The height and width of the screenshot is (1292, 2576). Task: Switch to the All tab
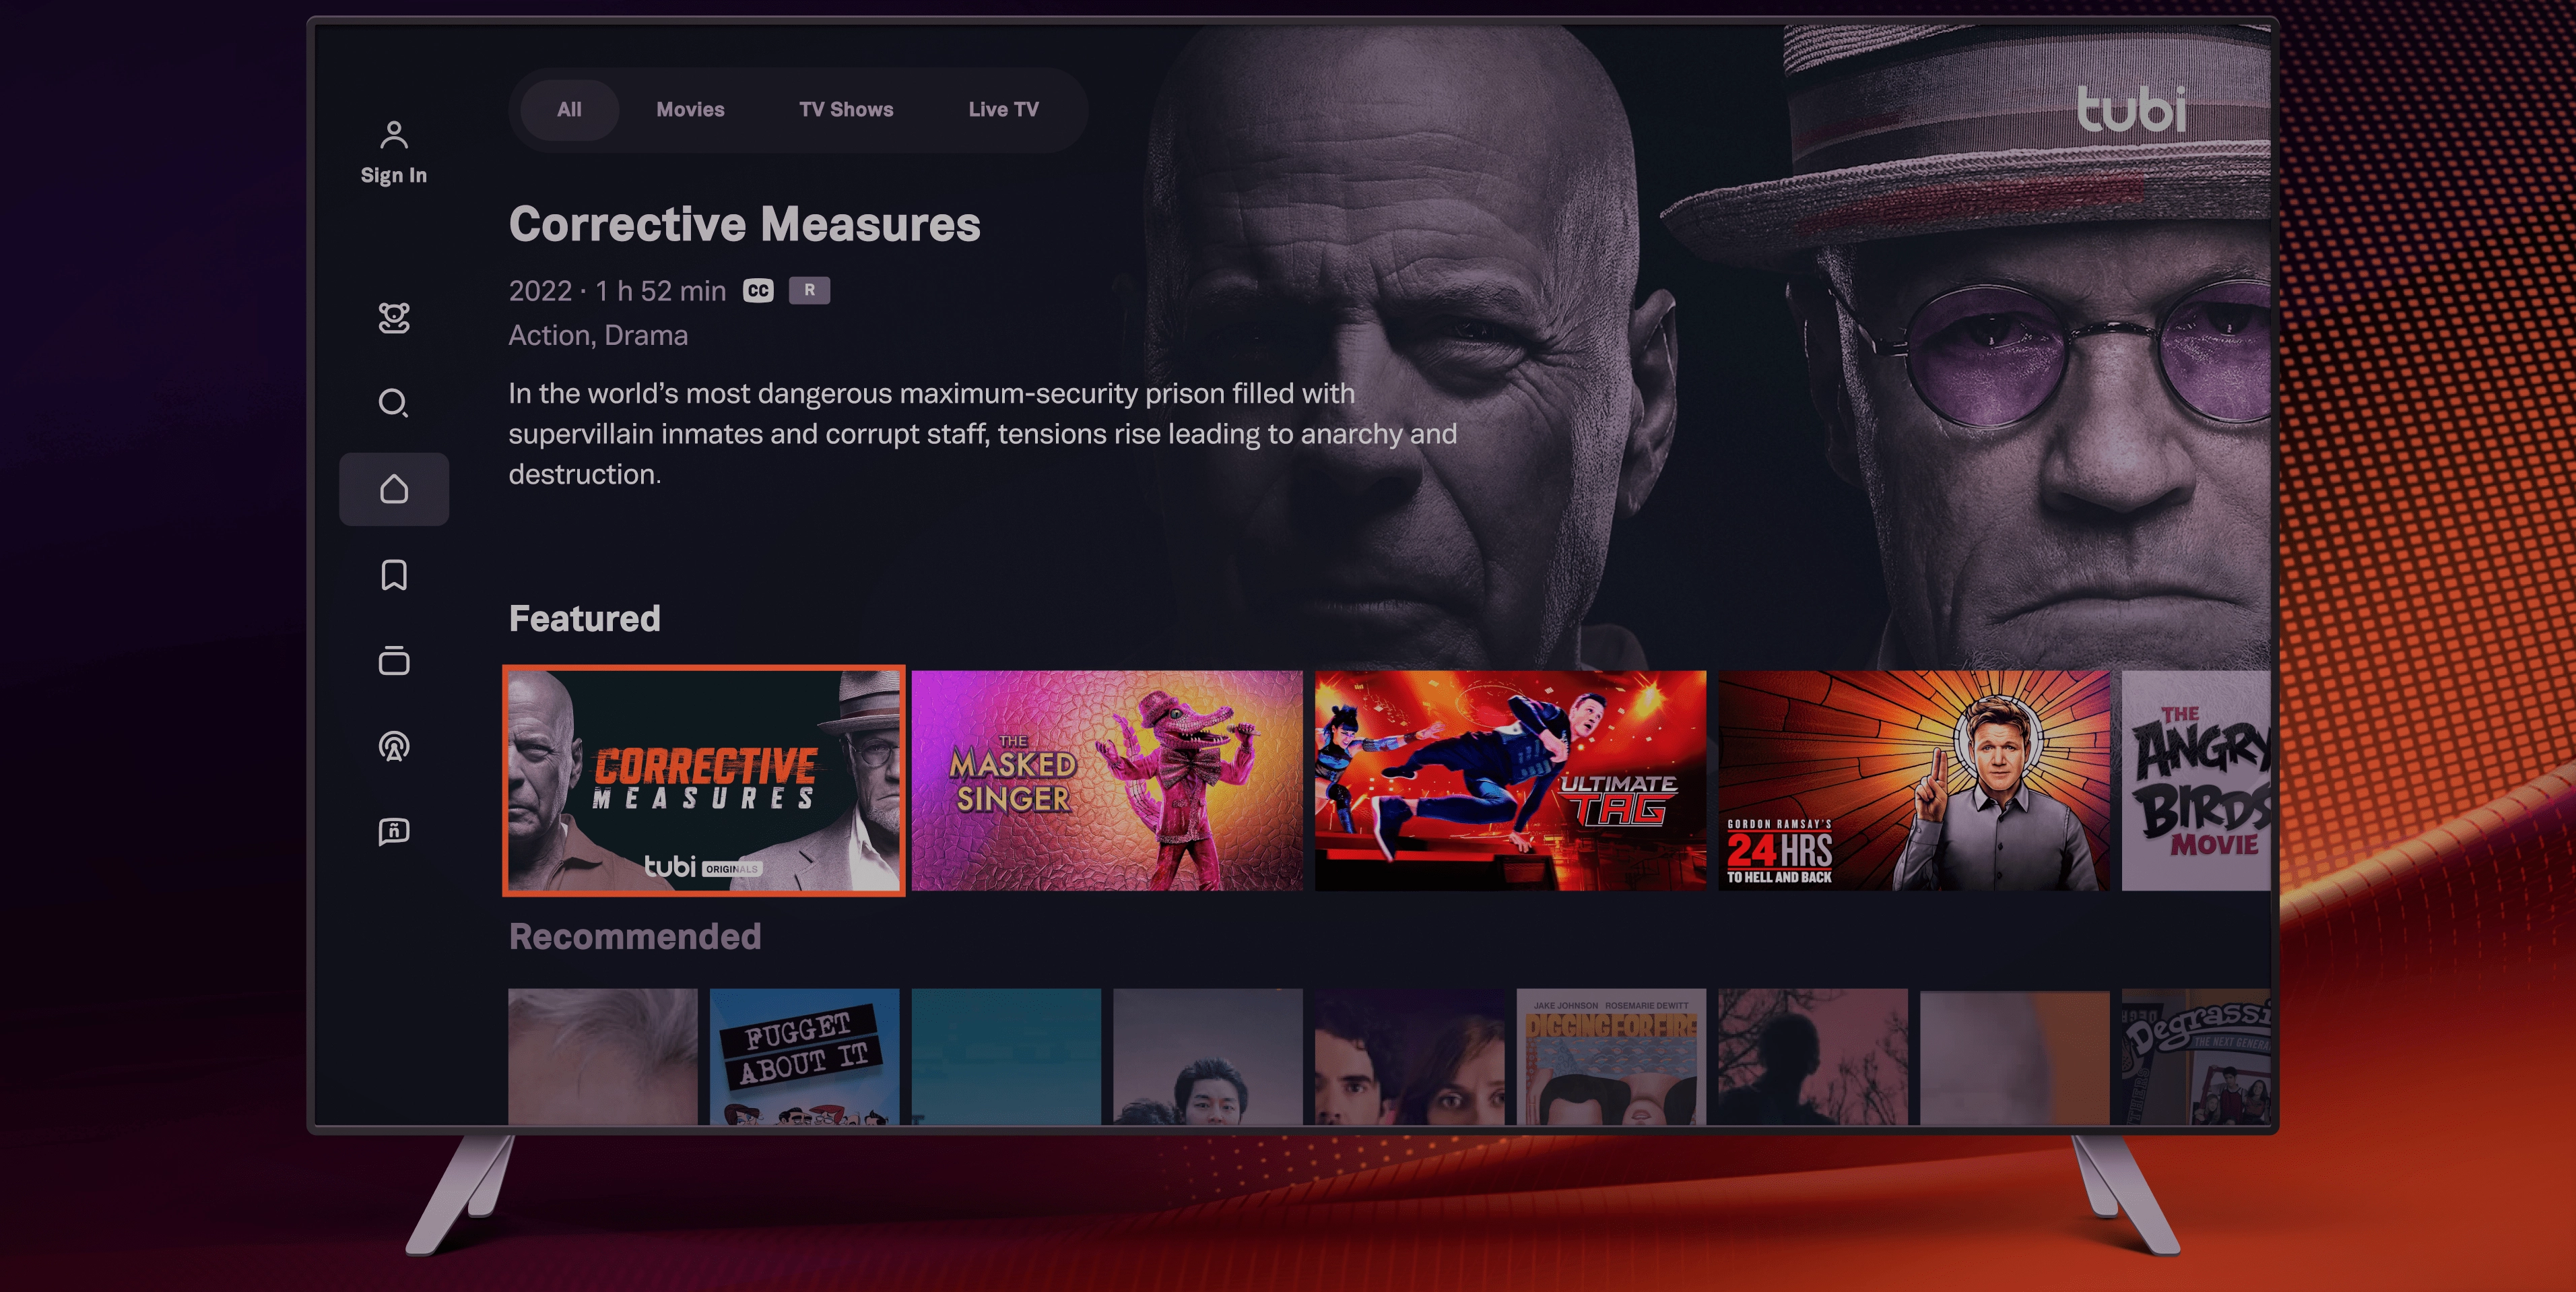point(569,110)
